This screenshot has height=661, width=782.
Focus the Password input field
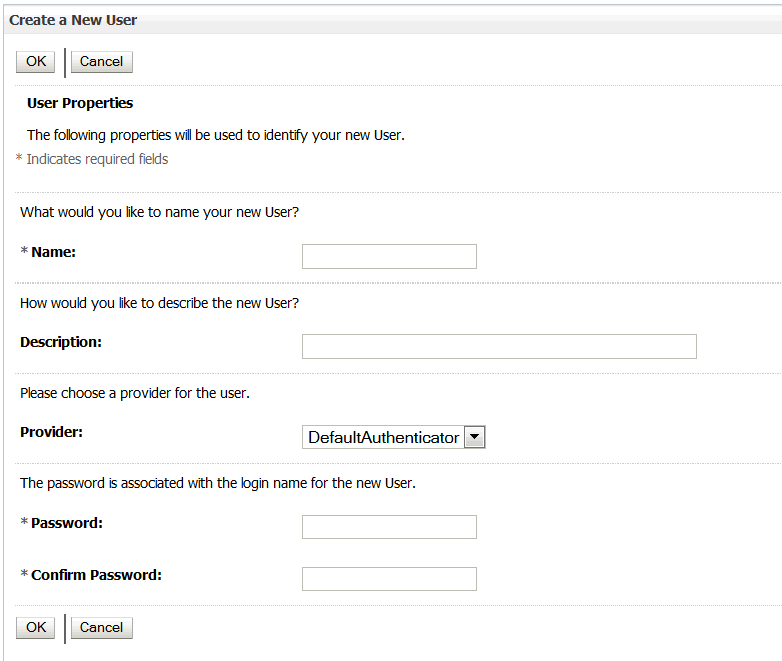coord(389,527)
